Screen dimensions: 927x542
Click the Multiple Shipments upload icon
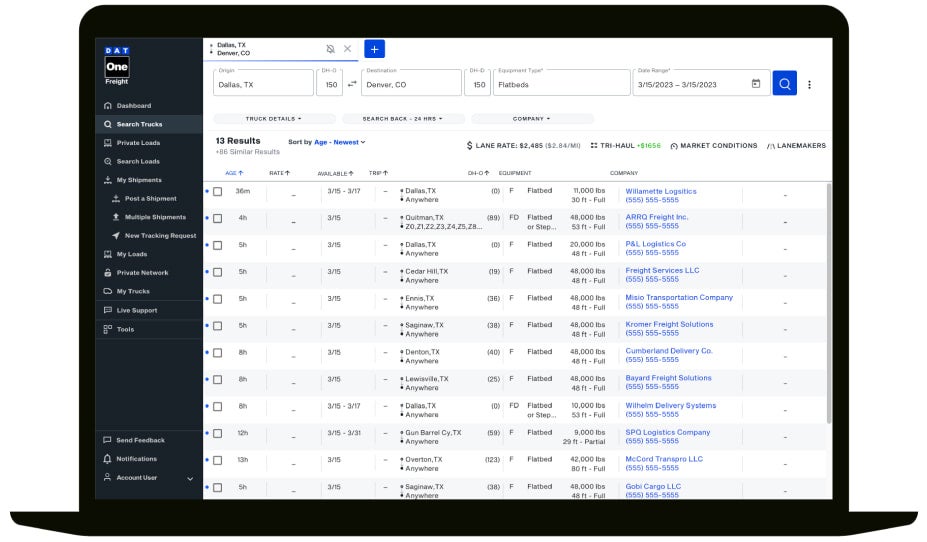click(x=116, y=217)
